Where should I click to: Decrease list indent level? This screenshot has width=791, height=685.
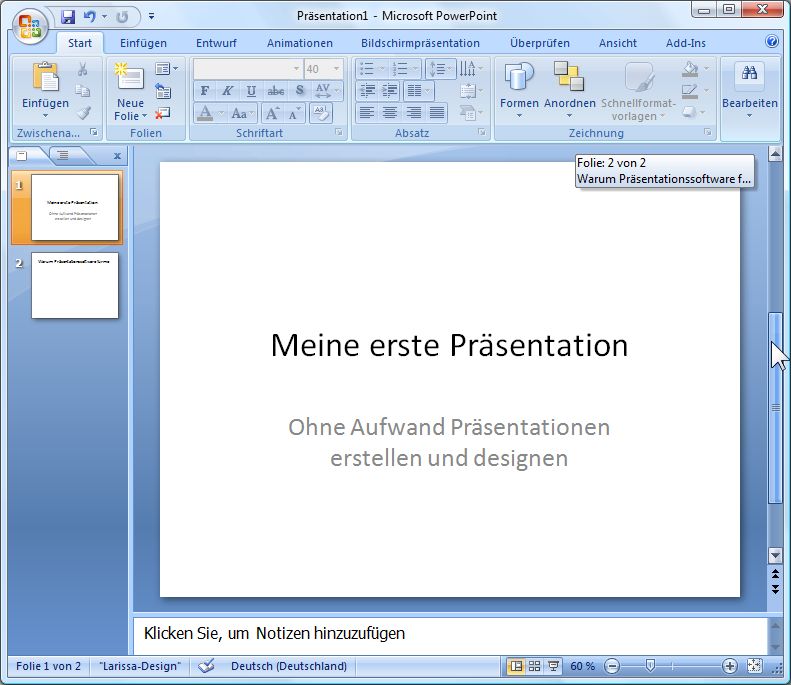click(368, 91)
